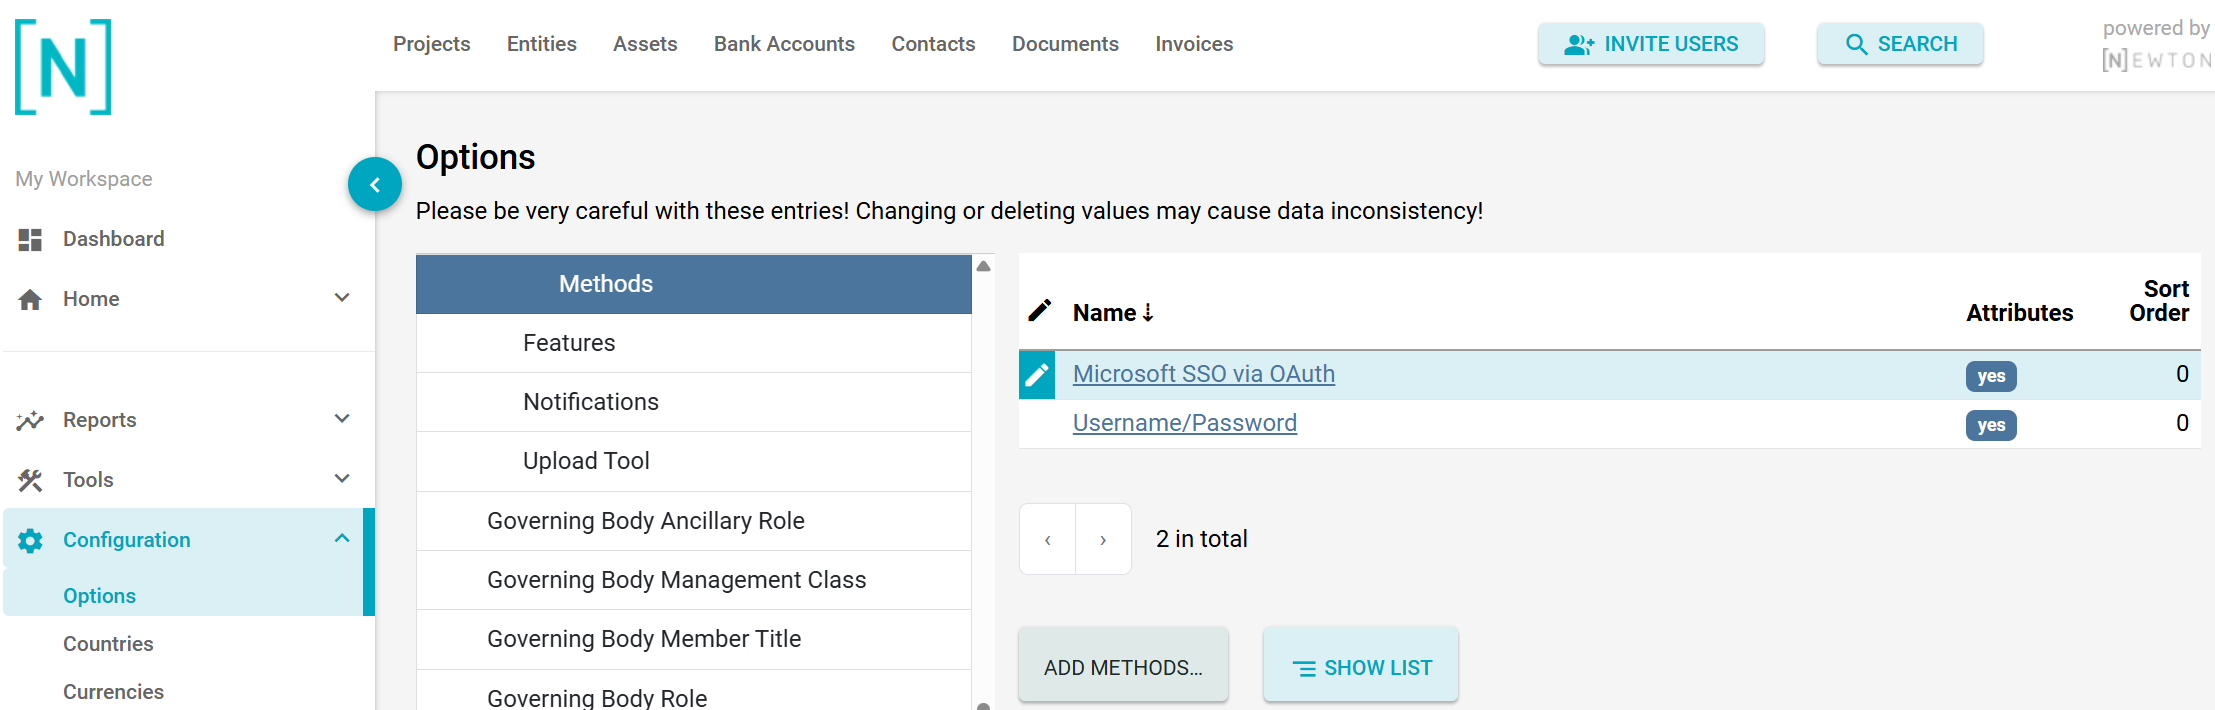This screenshot has width=2215, height=710.
Task: Click the Configuration gear icon
Action: [x=30, y=541]
